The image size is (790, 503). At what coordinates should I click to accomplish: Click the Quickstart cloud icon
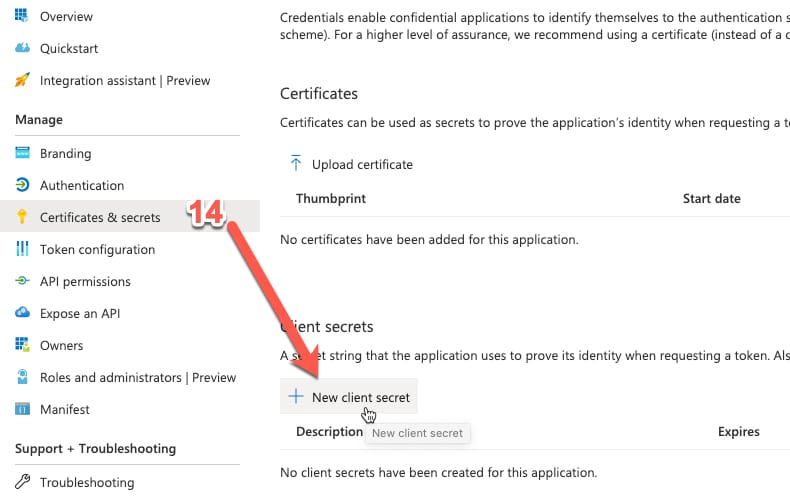pyautogui.click(x=22, y=48)
